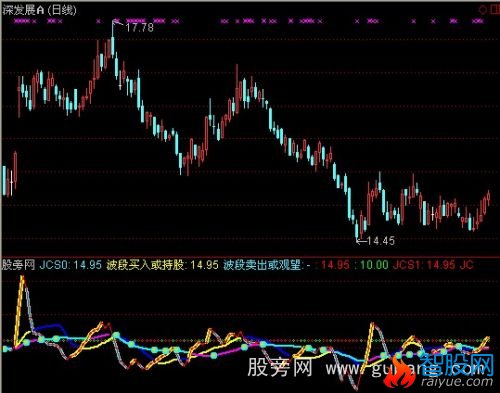Select the 波段买入或持股: 14.95 indicator label
The height and width of the screenshot is (393, 500).
coord(162,265)
